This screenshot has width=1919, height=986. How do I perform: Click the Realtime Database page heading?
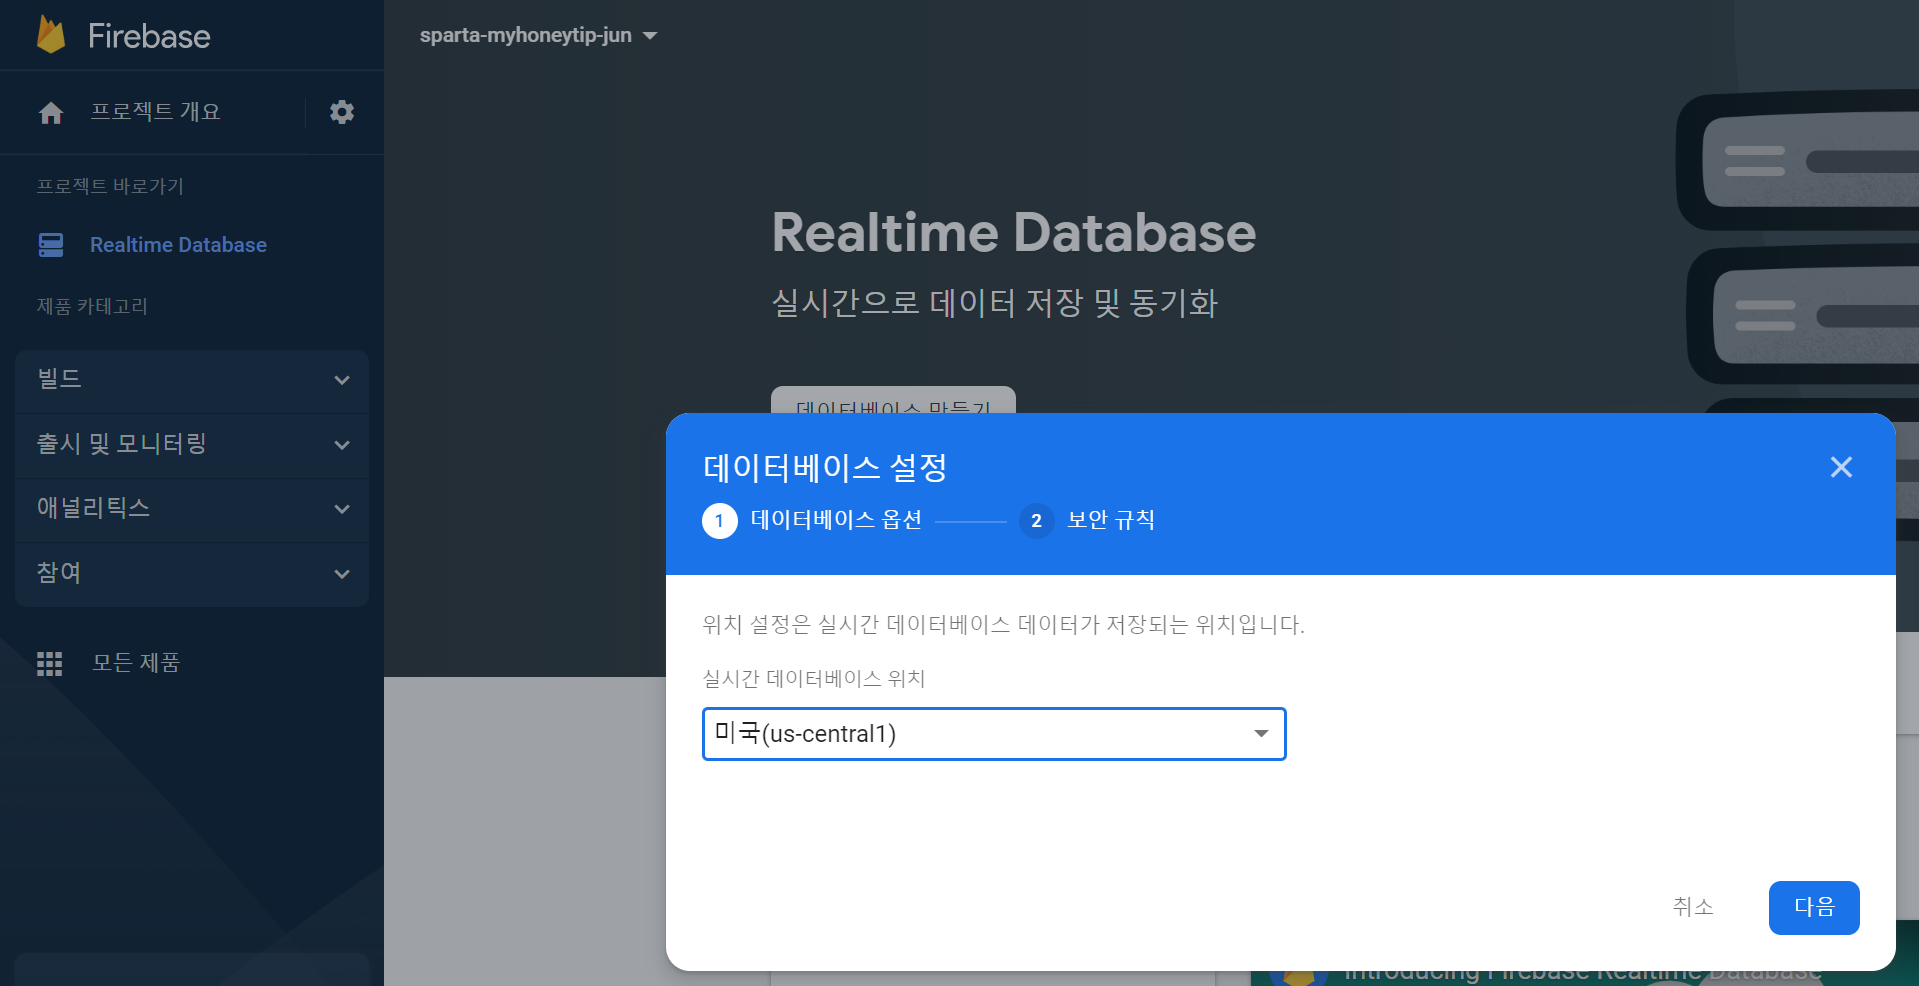(x=1014, y=233)
